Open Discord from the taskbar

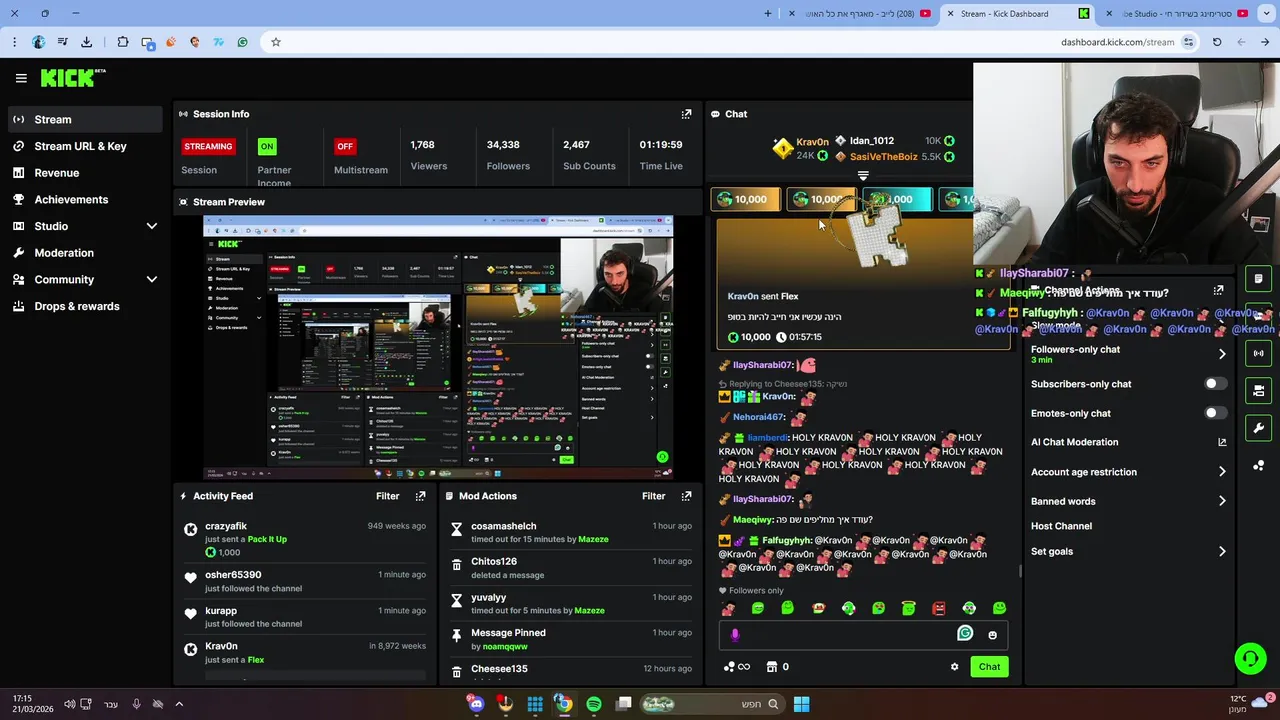point(476,704)
